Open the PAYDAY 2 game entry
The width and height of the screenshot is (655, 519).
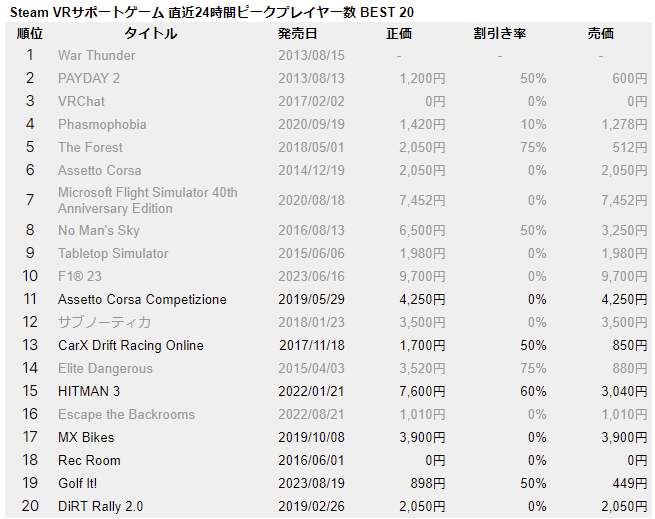(89, 78)
